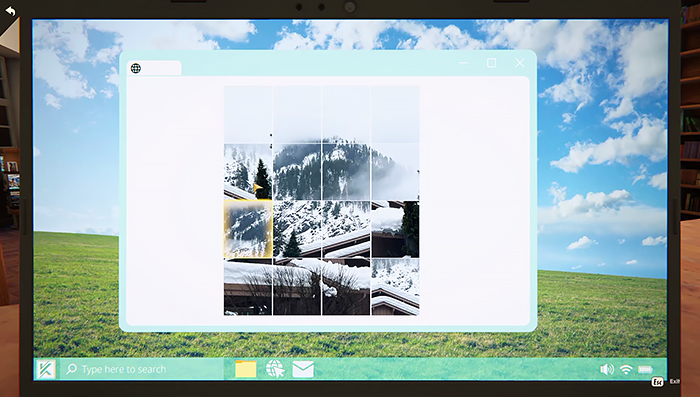Click the Type here to search field
Image resolution: width=700 pixels, height=397 pixels.
tap(141, 369)
